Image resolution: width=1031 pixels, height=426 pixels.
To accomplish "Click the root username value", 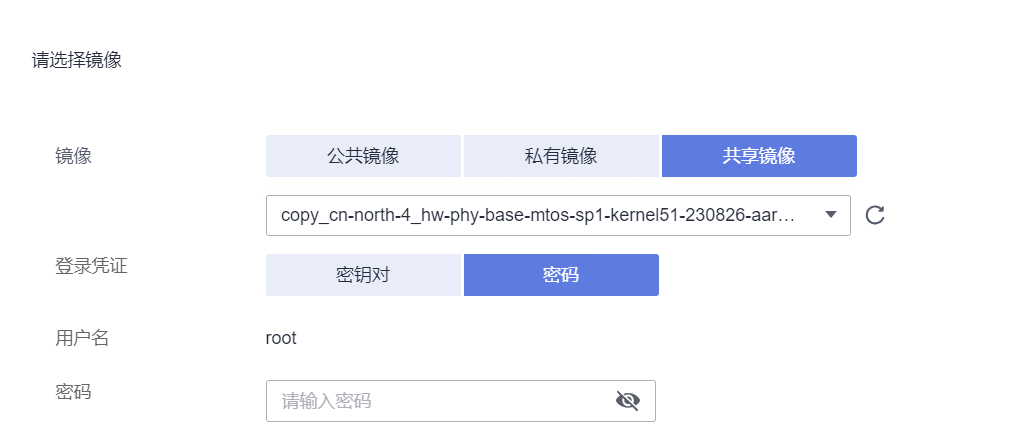I will coord(281,339).
